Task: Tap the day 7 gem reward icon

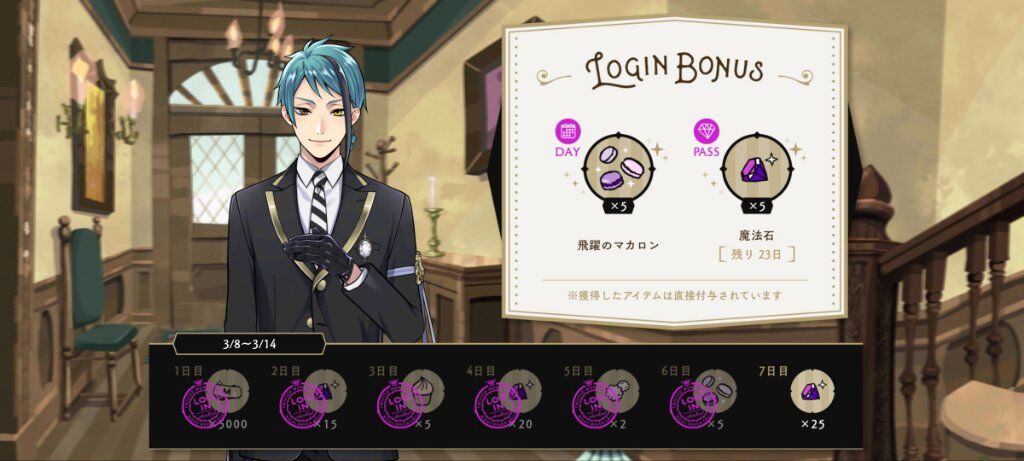Action: coord(812,392)
